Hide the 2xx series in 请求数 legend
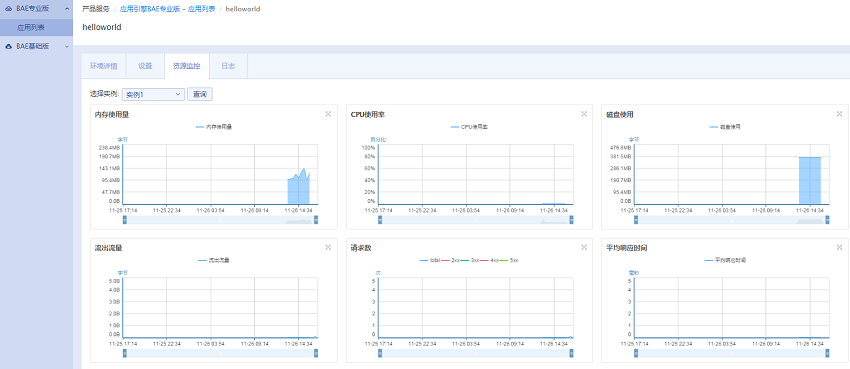This screenshot has width=850, height=369. (451, 260)
